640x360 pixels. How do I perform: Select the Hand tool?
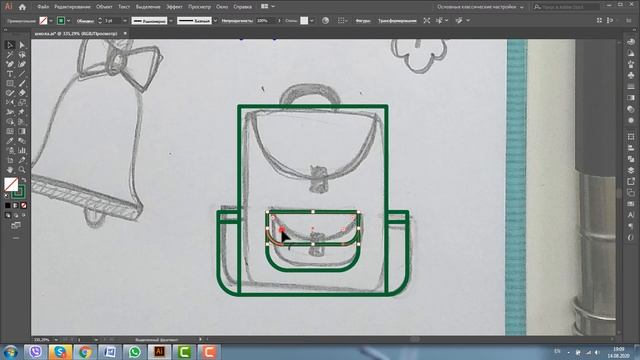coord(10,169)
